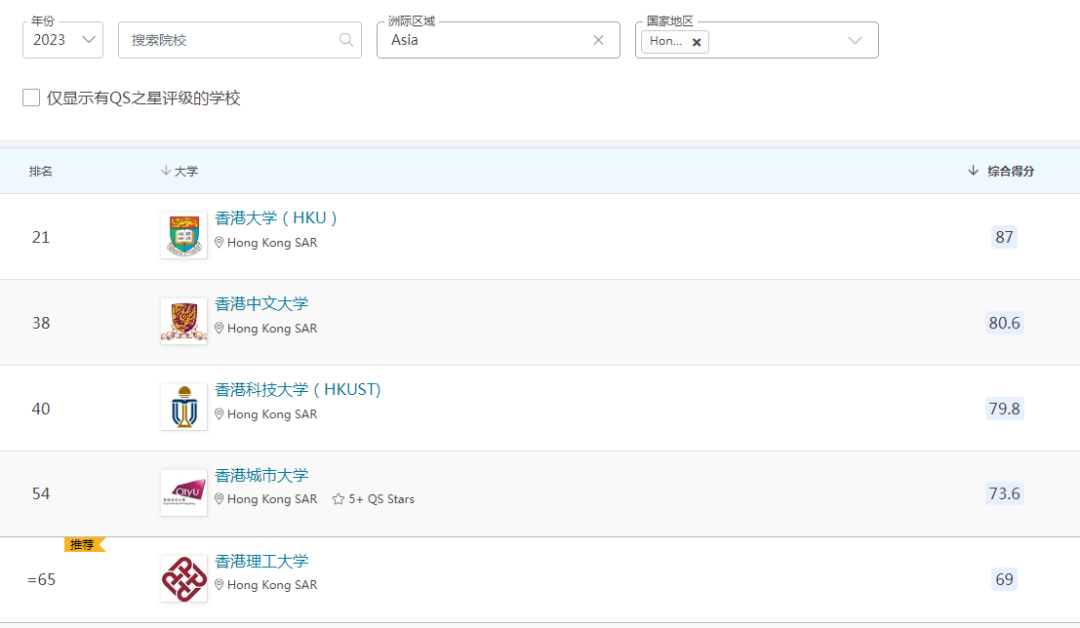
Task: Click rank number 40
Action: [x=41, y=409]
